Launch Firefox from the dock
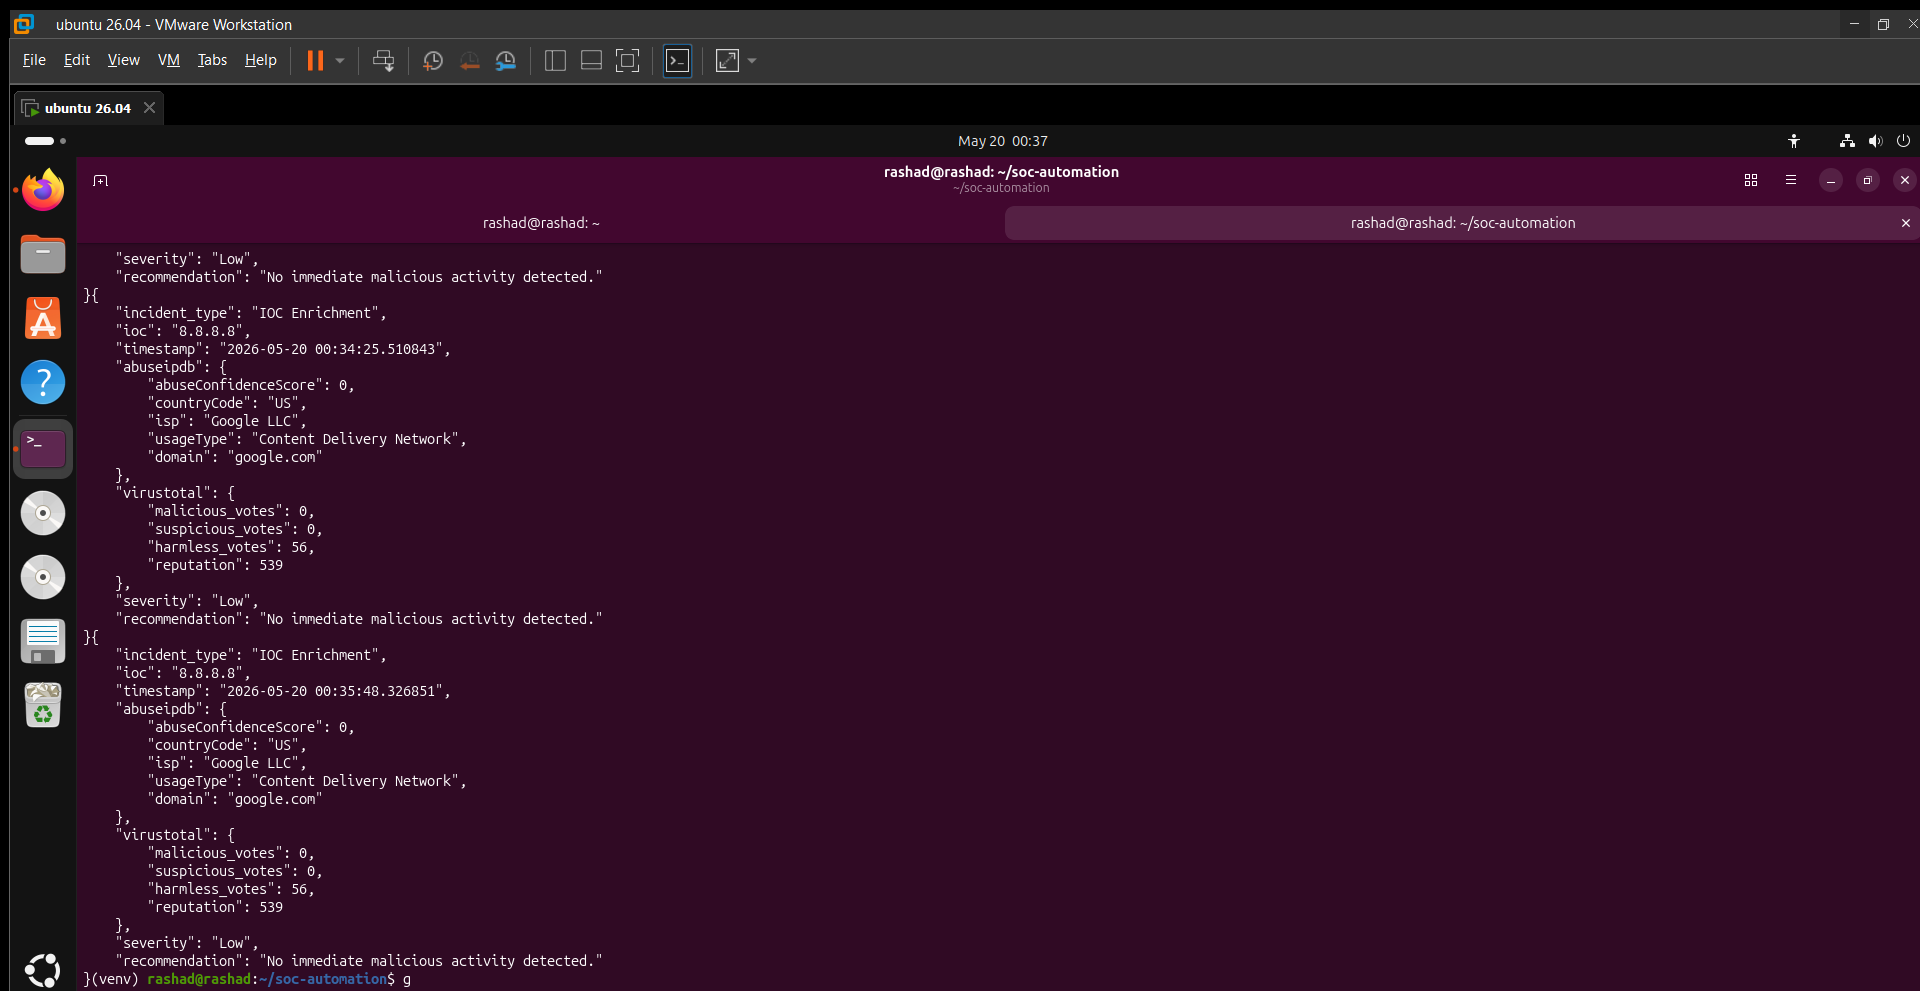This screenshot has width=1920, height=991. pyautogui.click(x=43, y=190)
